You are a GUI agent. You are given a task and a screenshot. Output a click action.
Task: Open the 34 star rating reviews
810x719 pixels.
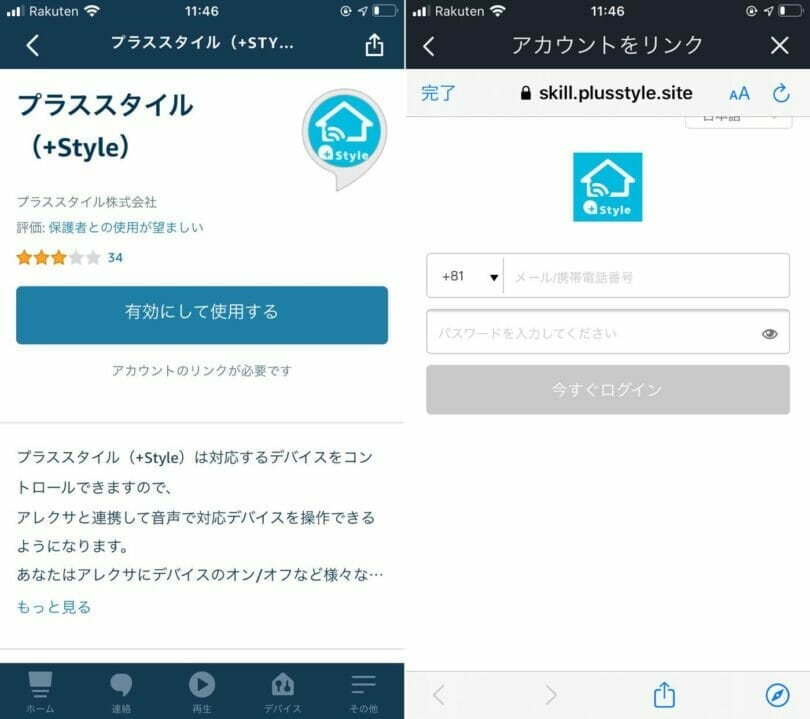coord(70,257)
